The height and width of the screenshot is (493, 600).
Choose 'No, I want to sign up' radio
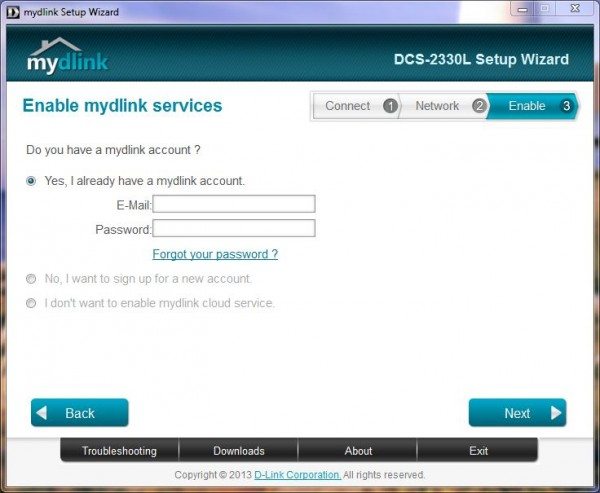point(31,279)
